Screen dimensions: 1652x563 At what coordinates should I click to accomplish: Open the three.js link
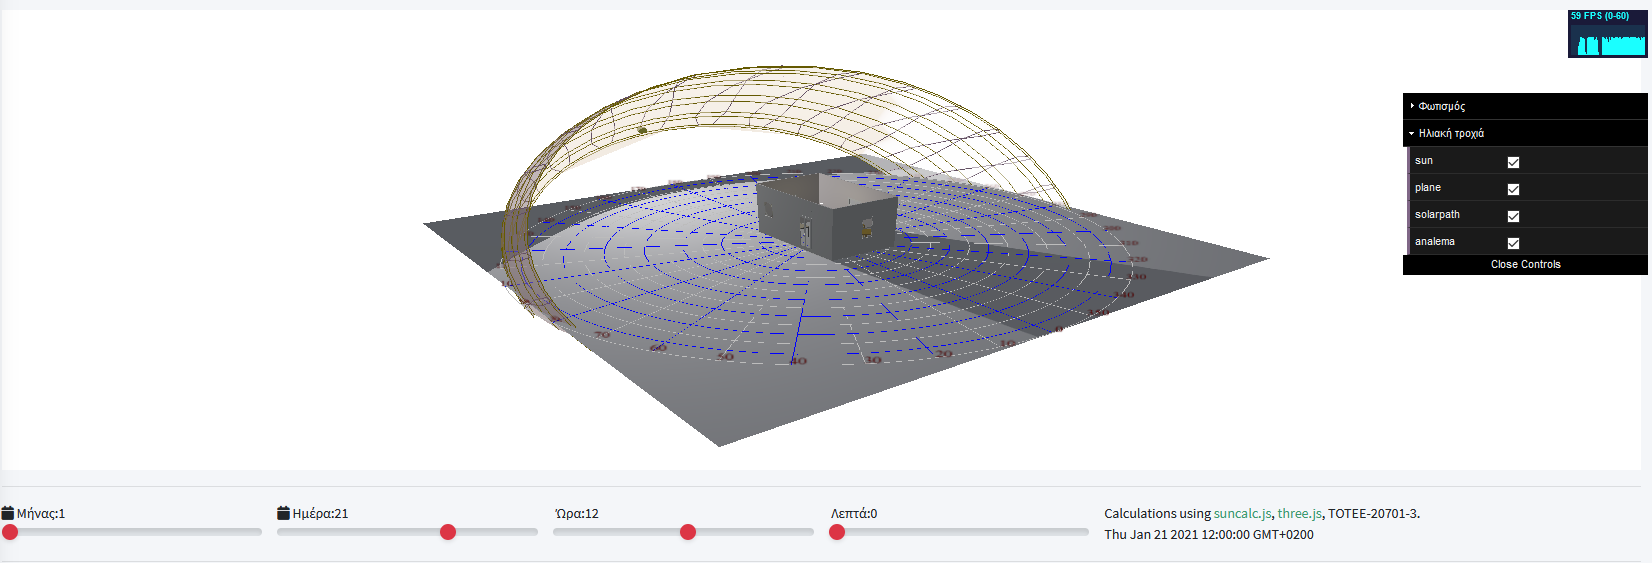1299,513
